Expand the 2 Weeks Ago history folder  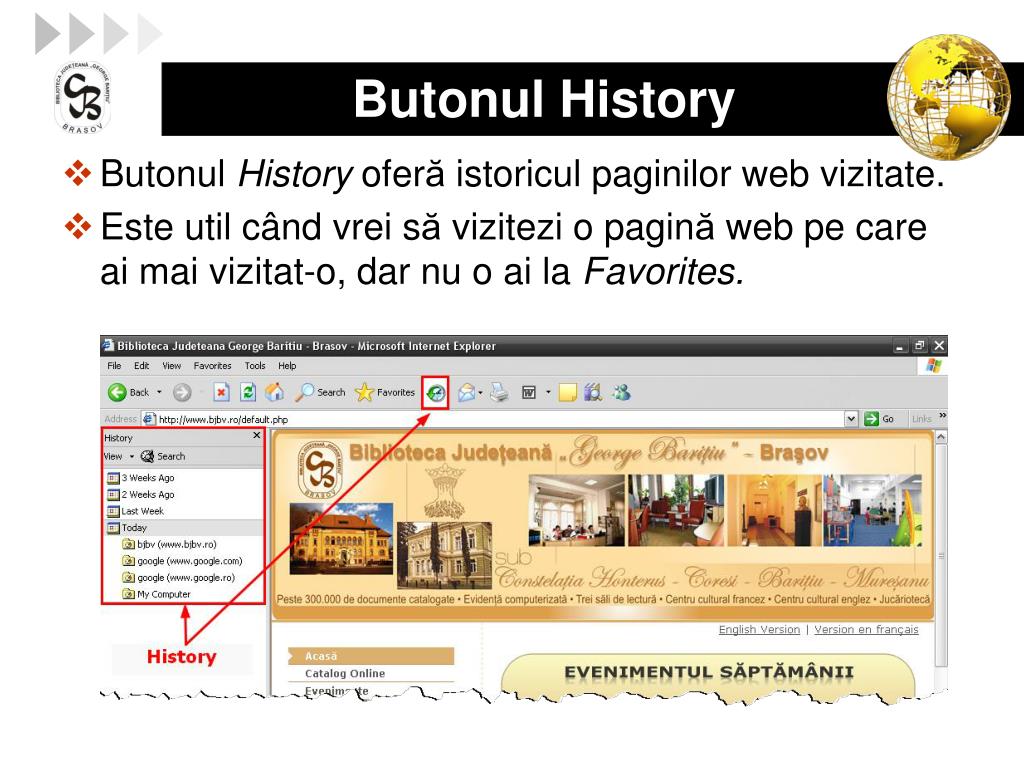[141, 494]
